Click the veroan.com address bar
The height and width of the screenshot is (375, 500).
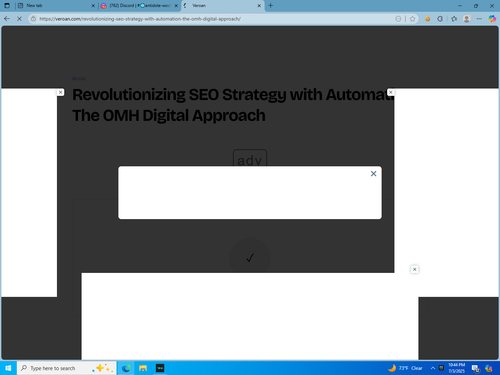213,19
